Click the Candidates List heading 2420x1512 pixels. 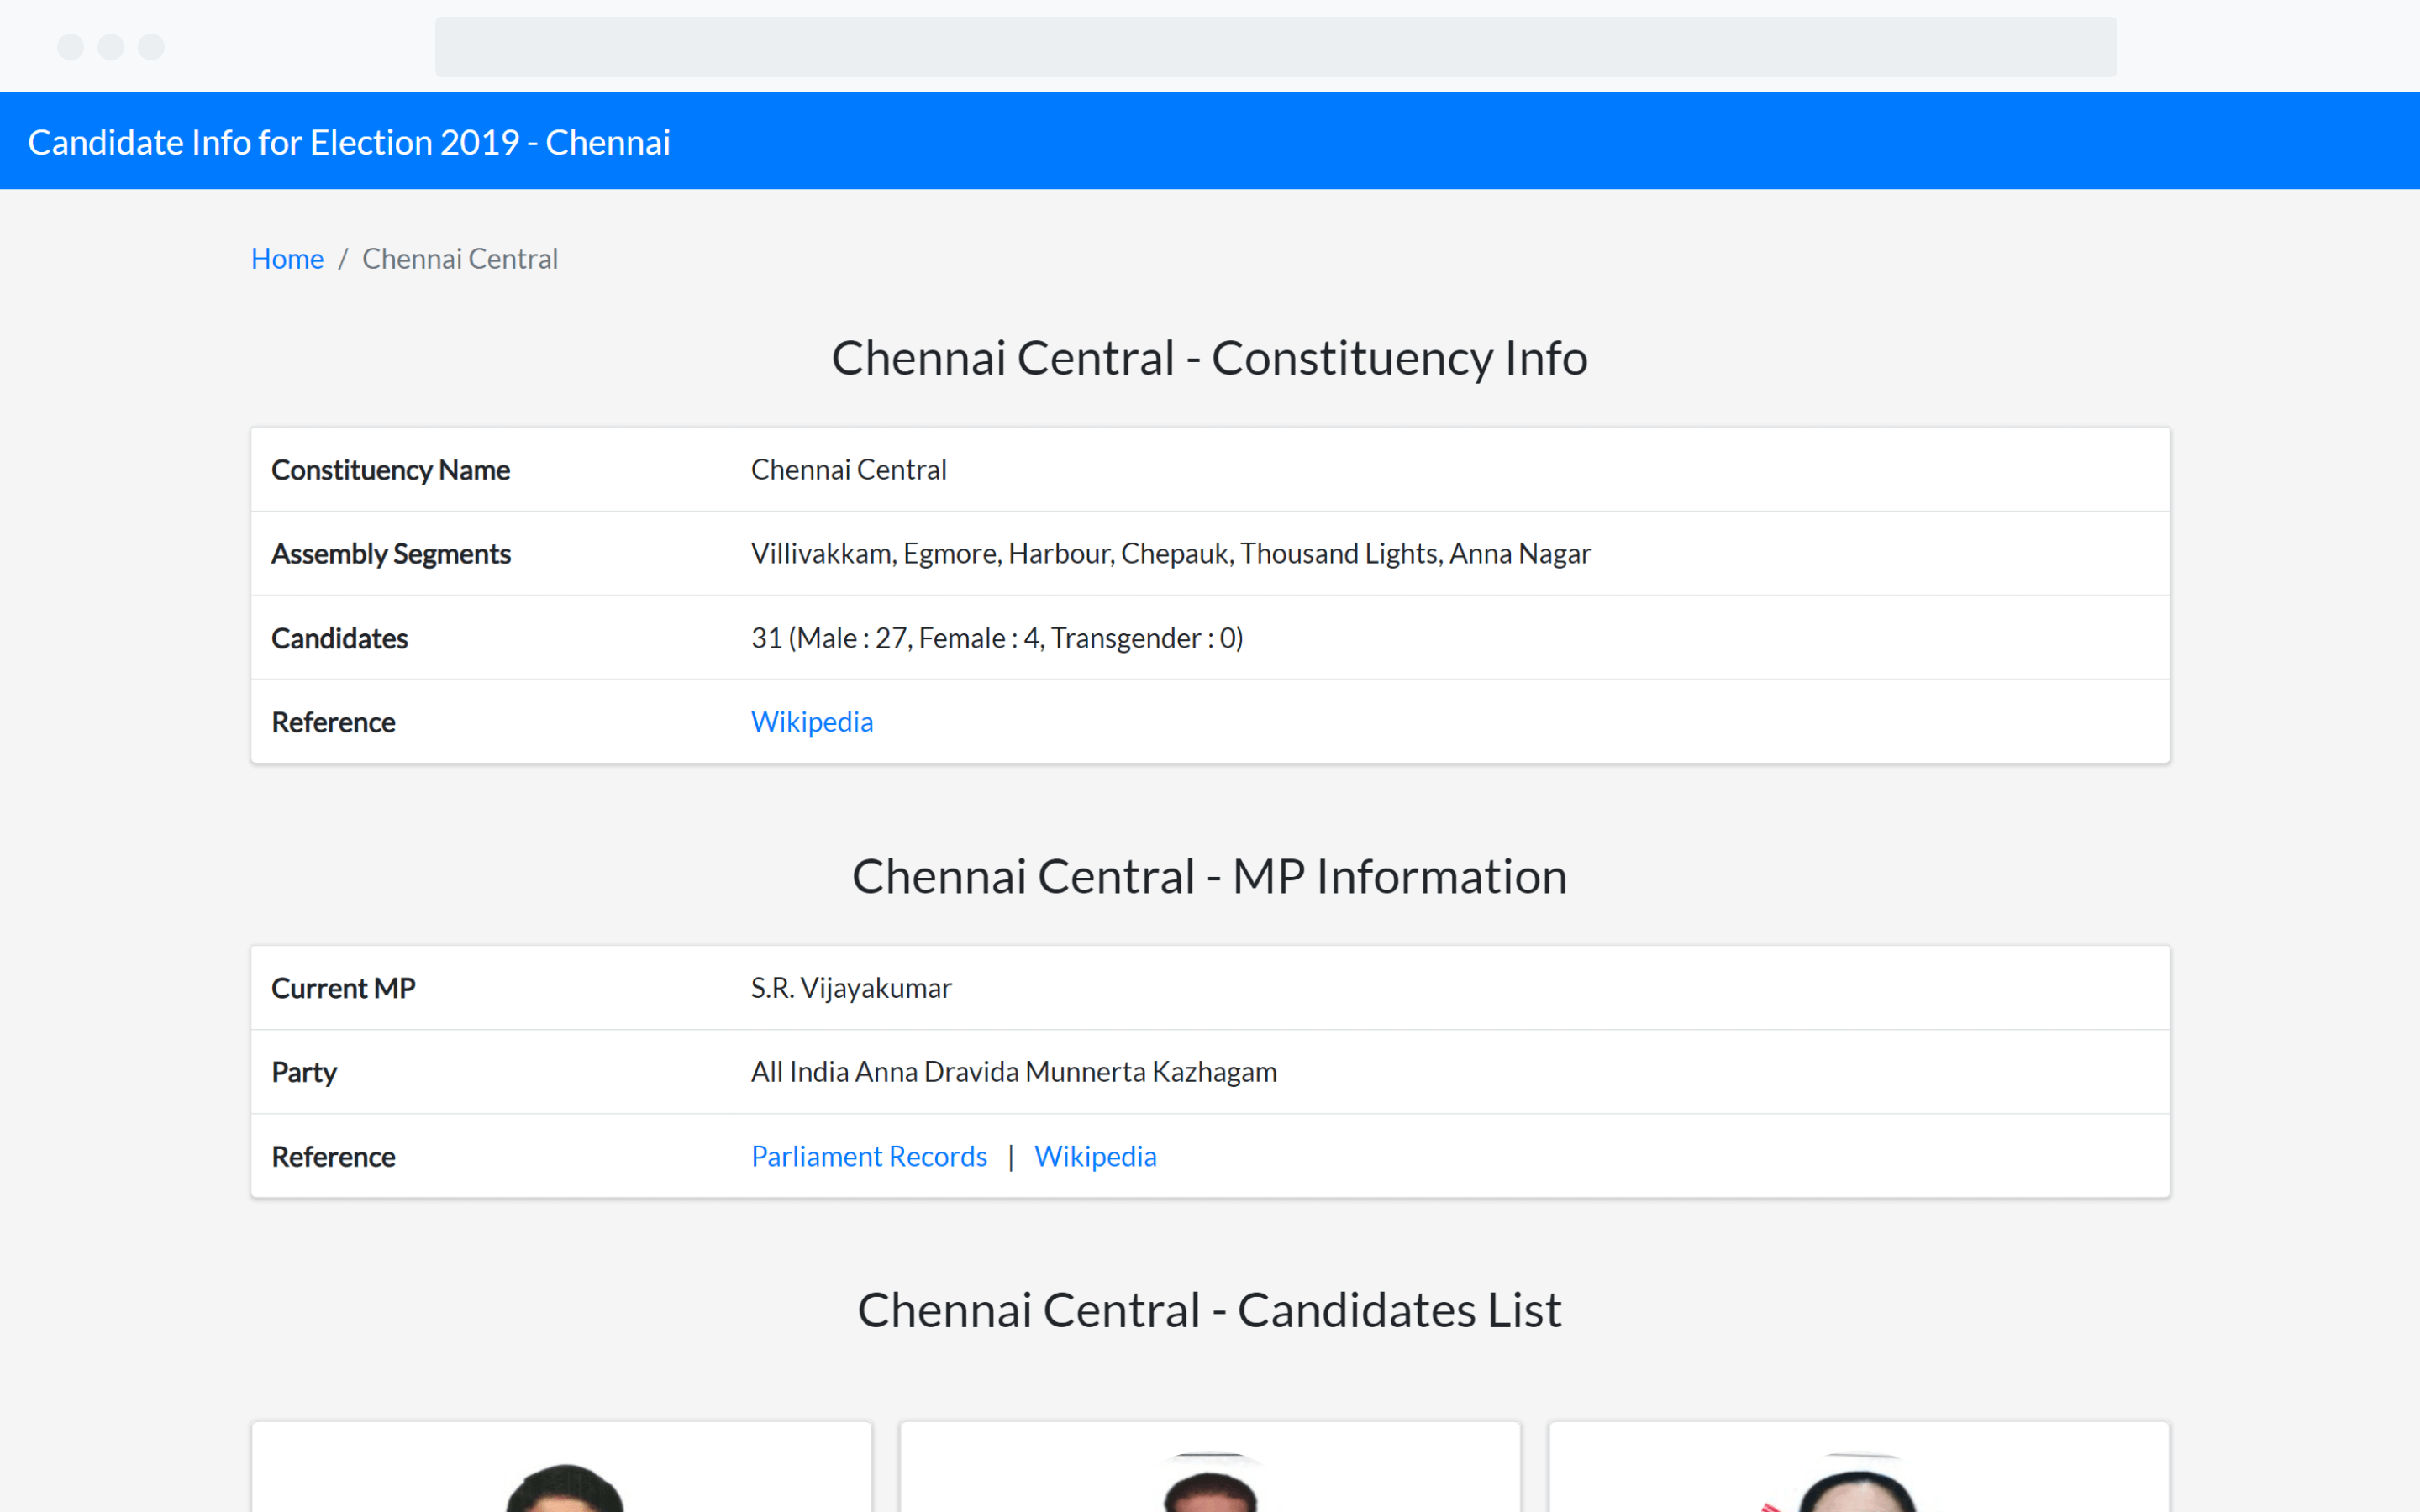click(x=1209, y=1310)
